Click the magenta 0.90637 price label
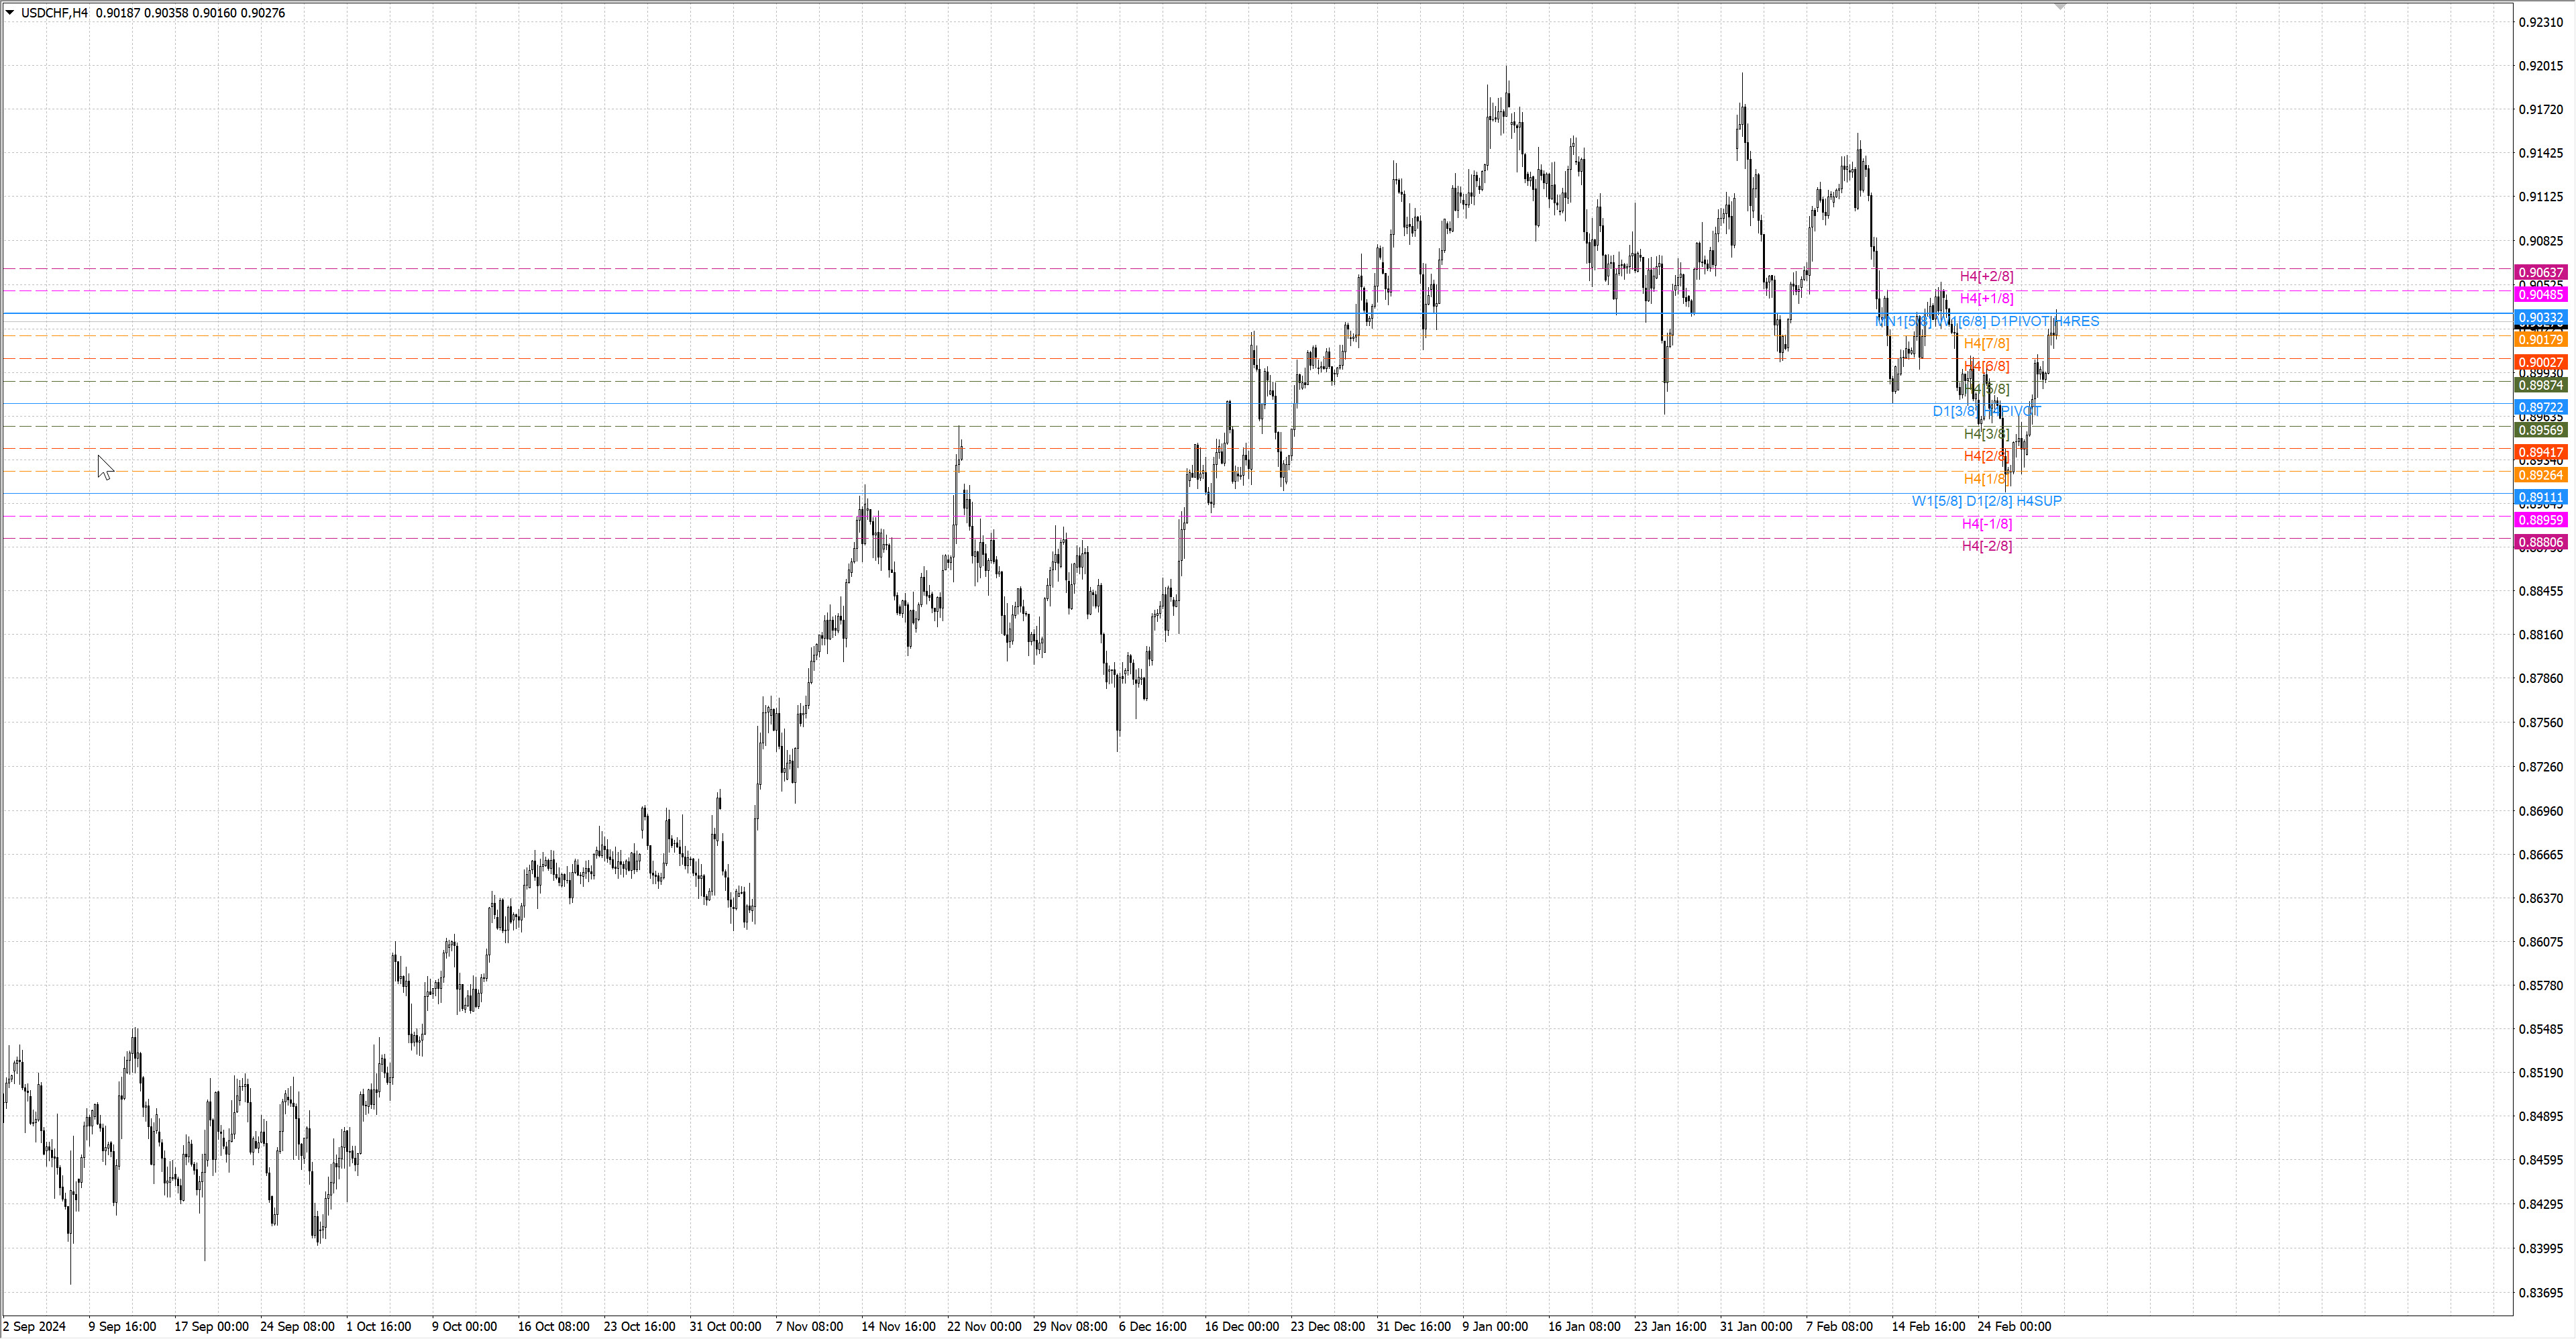This screenshot has width=2576, height=1339. click(2540, 273)
